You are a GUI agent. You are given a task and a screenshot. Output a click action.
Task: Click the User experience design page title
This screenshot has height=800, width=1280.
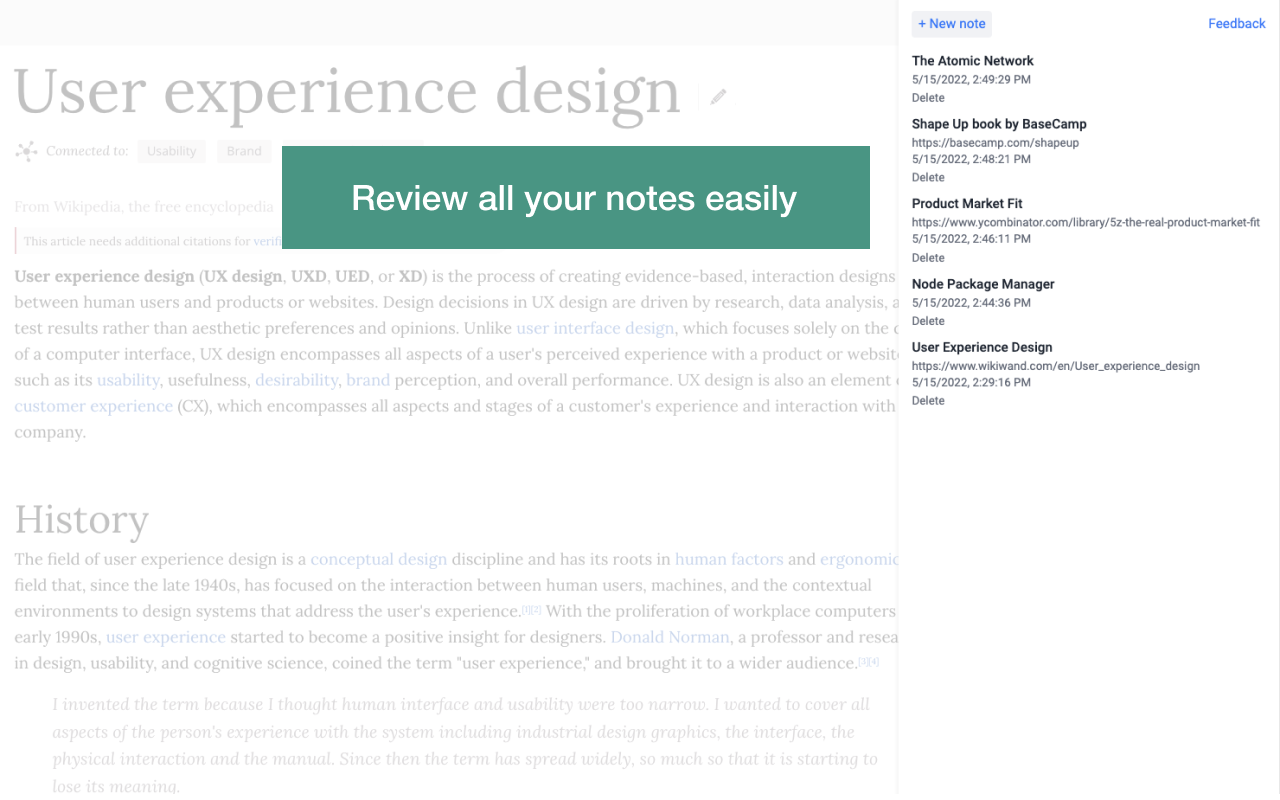tap(347, 91)
